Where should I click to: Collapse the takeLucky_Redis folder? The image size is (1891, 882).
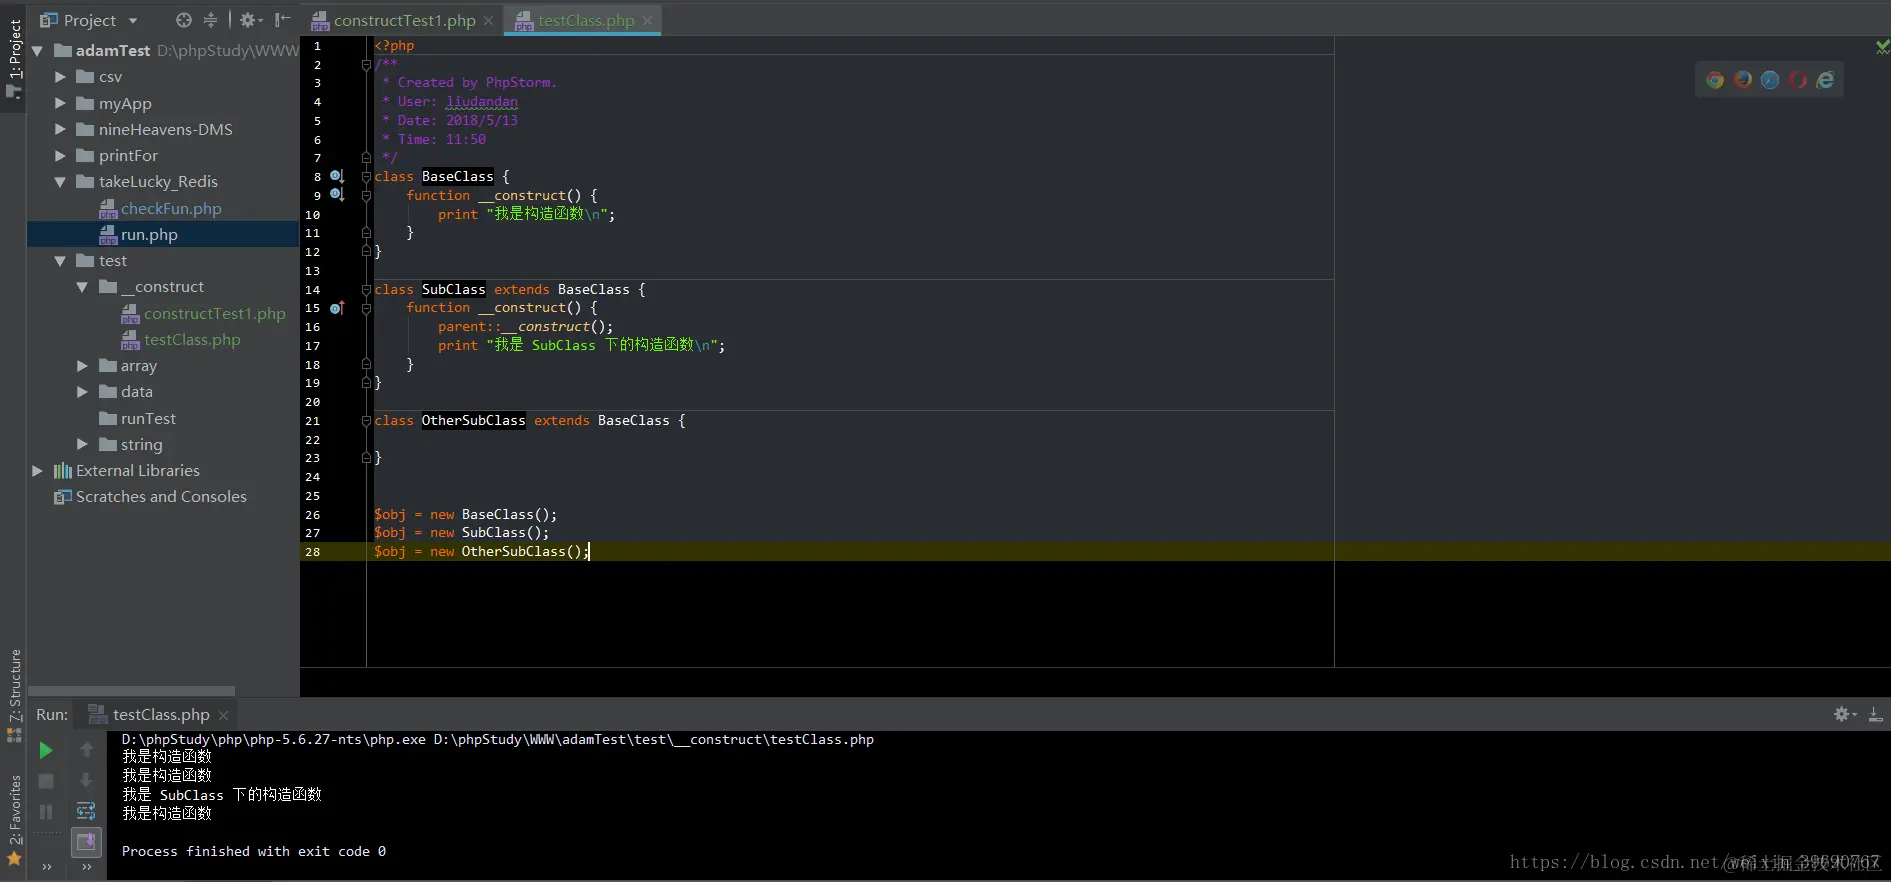60,182
